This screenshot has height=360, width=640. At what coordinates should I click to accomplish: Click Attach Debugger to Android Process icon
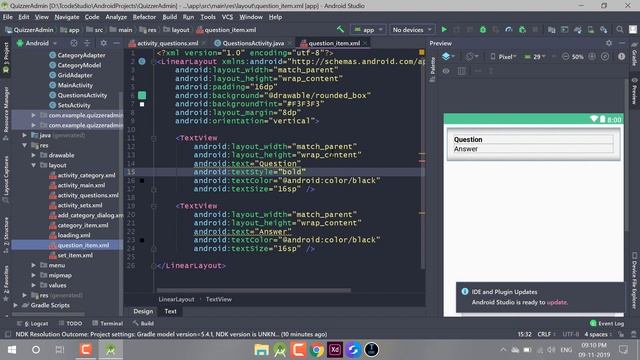pos(522,29)
